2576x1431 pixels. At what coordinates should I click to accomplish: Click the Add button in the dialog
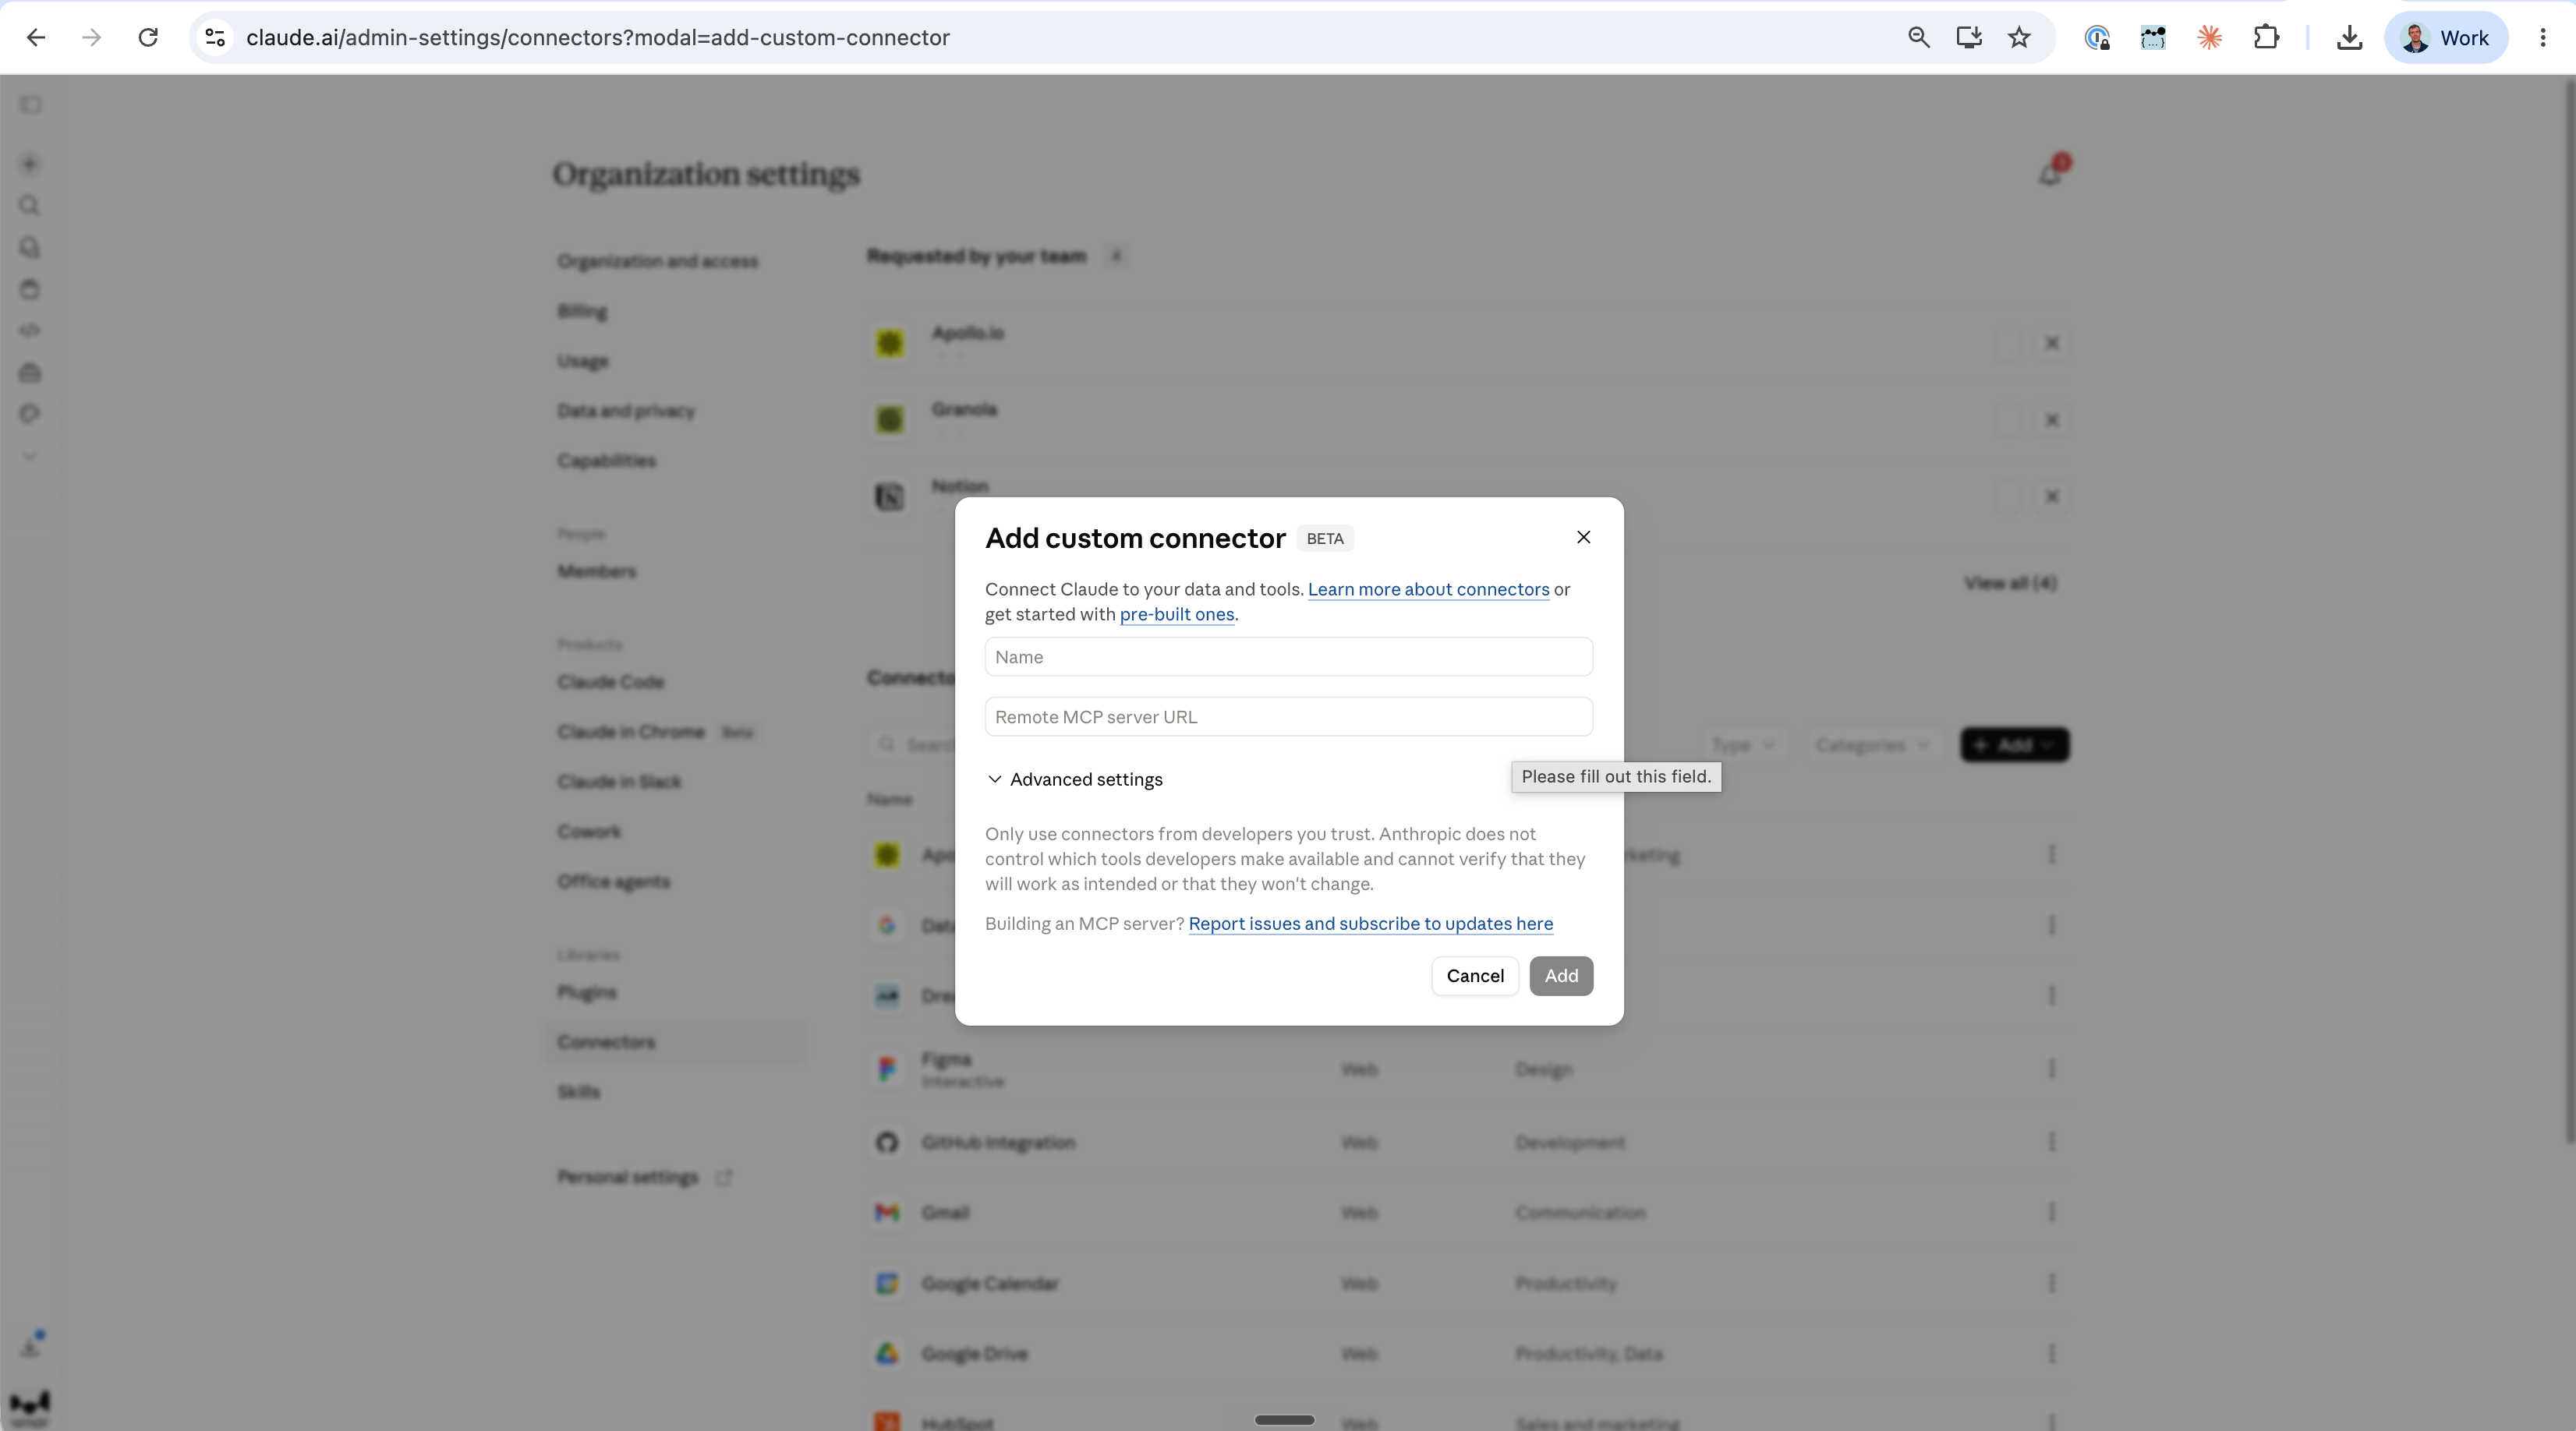pyautogui.click(x=1561, y=976)
